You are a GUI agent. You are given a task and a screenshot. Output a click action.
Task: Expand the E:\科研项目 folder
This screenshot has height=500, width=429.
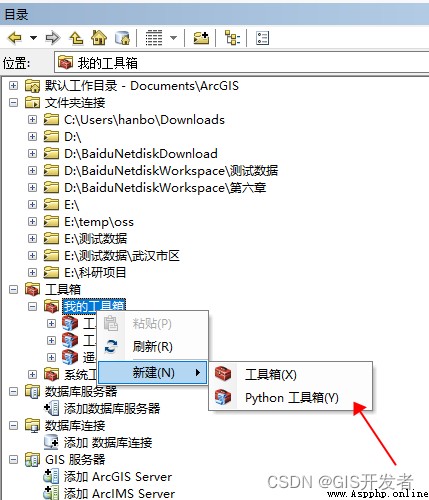pos(32,272)
